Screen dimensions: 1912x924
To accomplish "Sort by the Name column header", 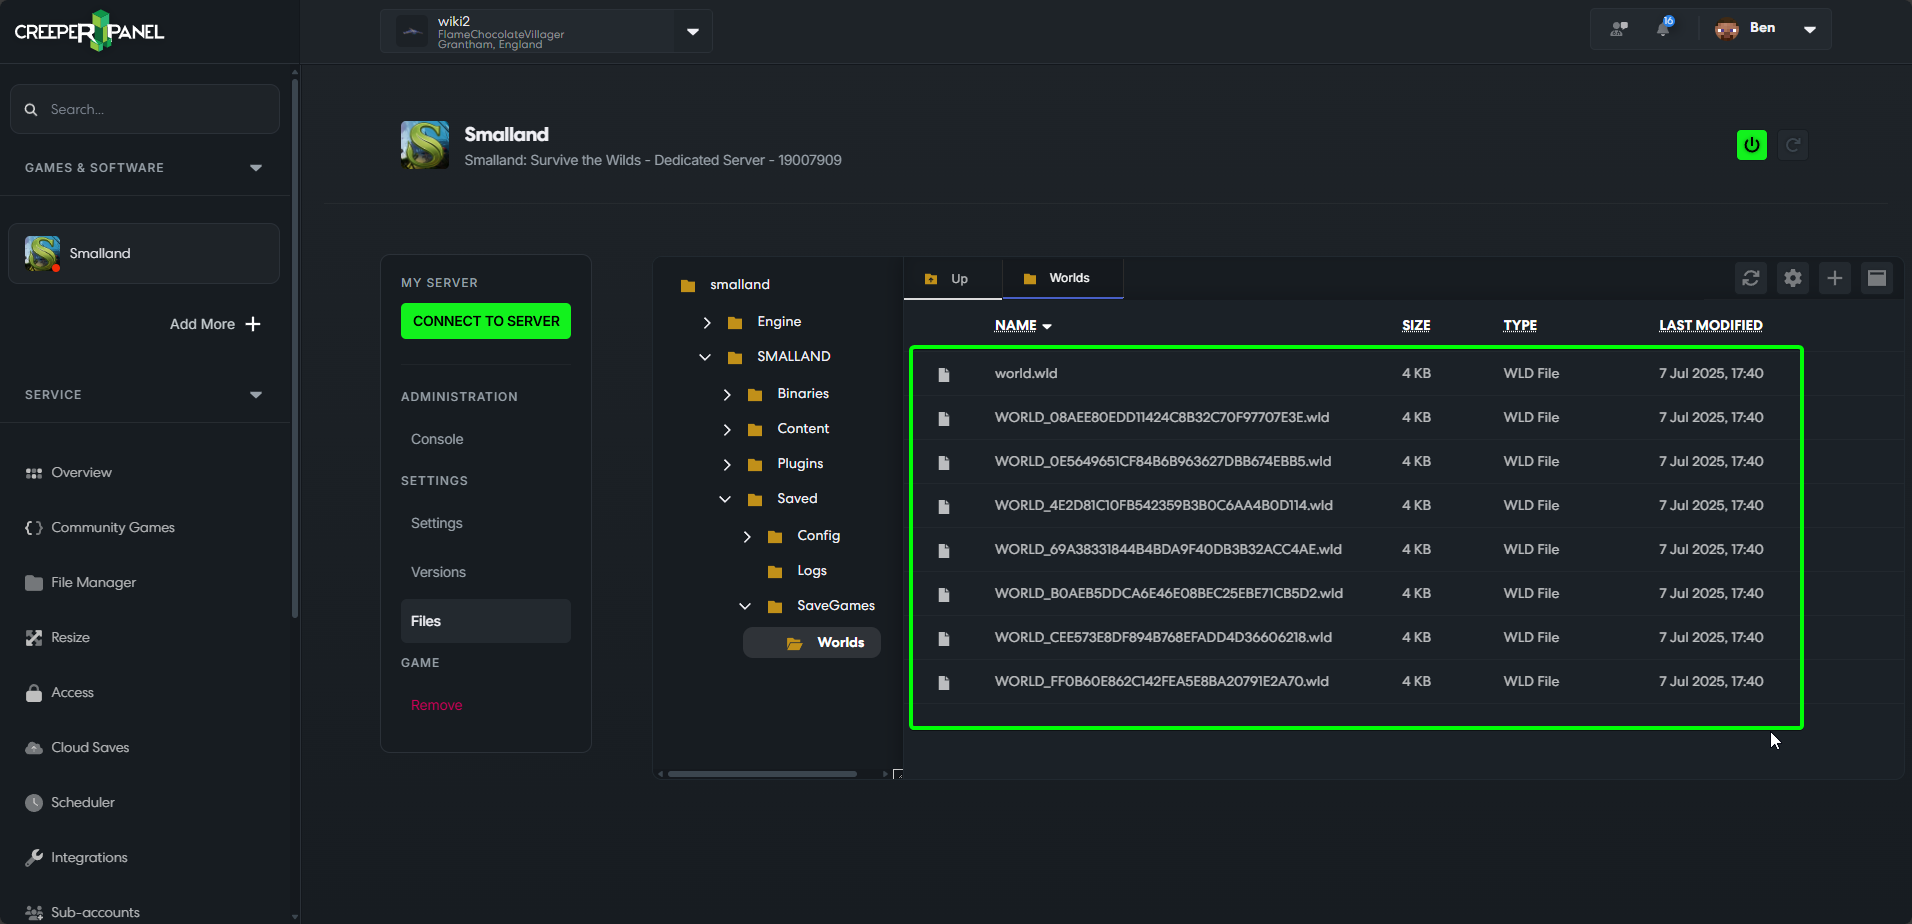I will pos(1022,325).
